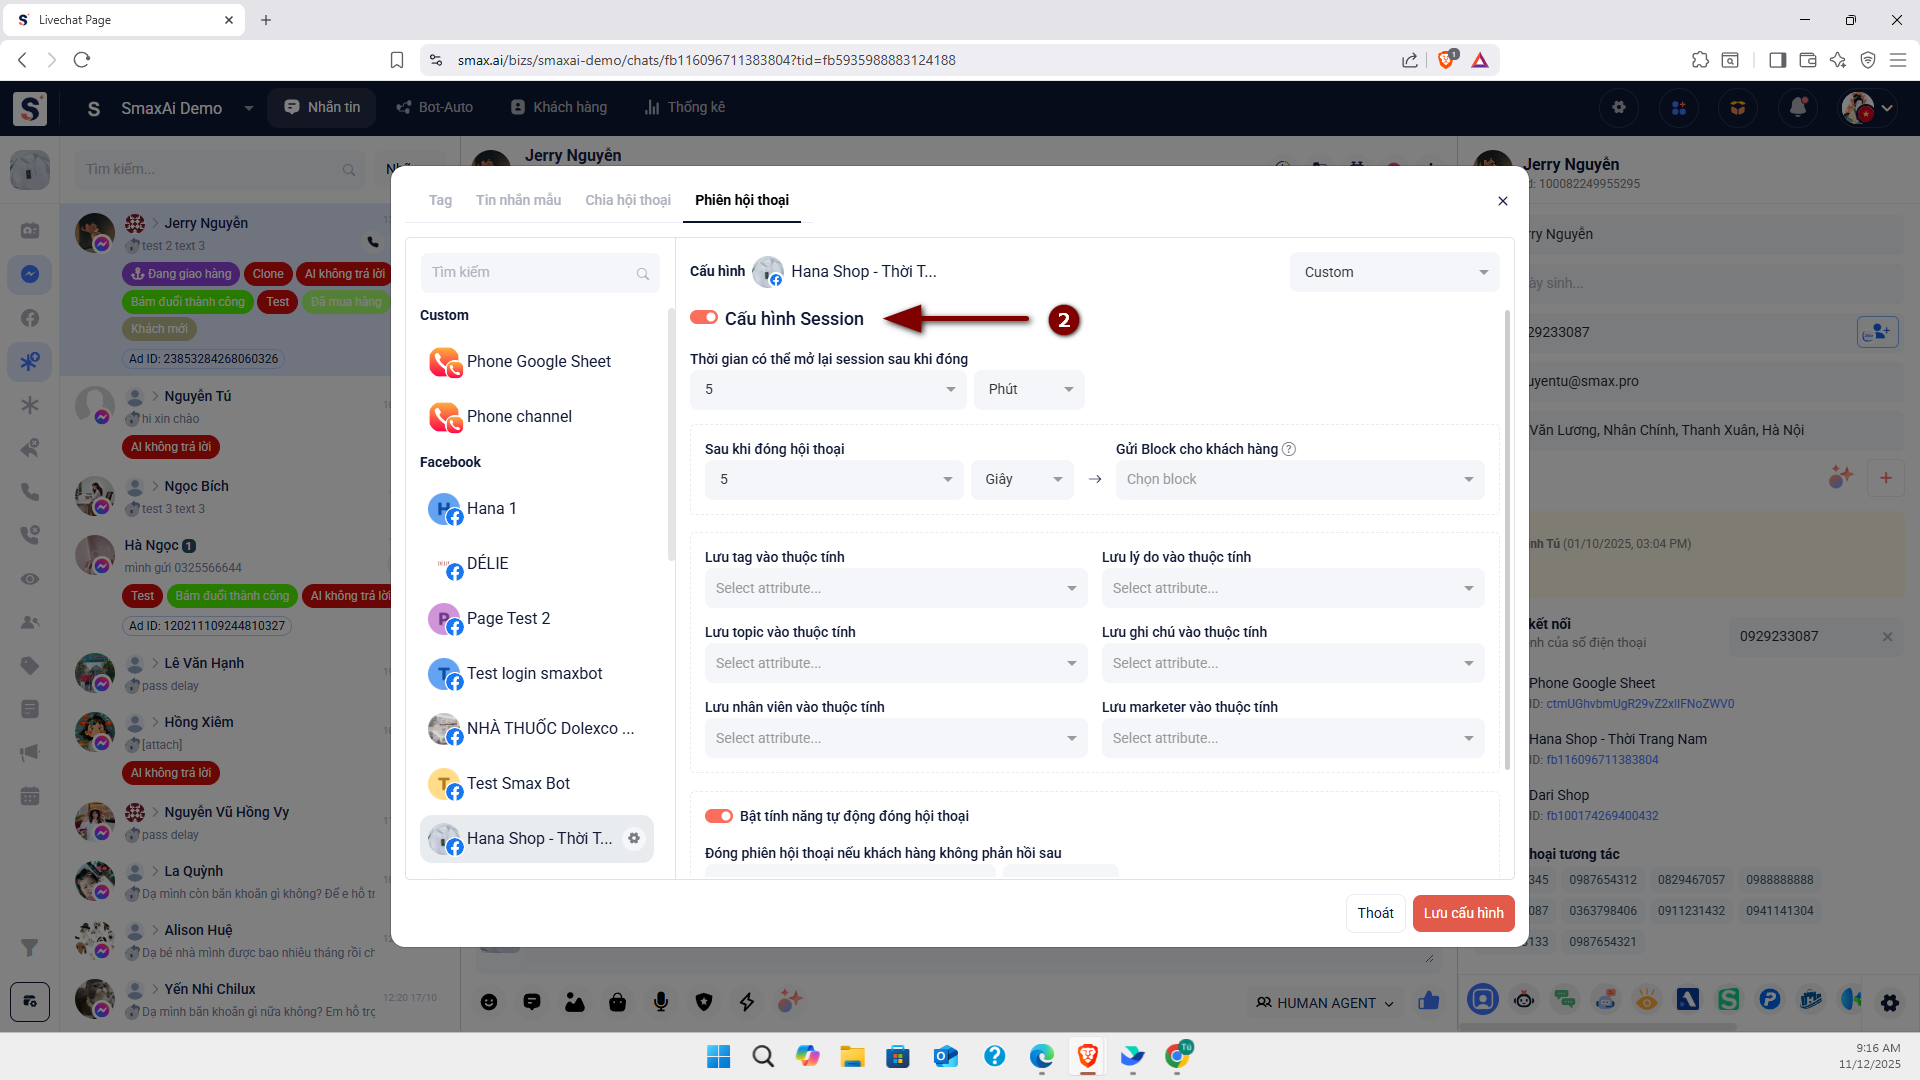Expand the Phút time unit dropdown

(1029, 389)
